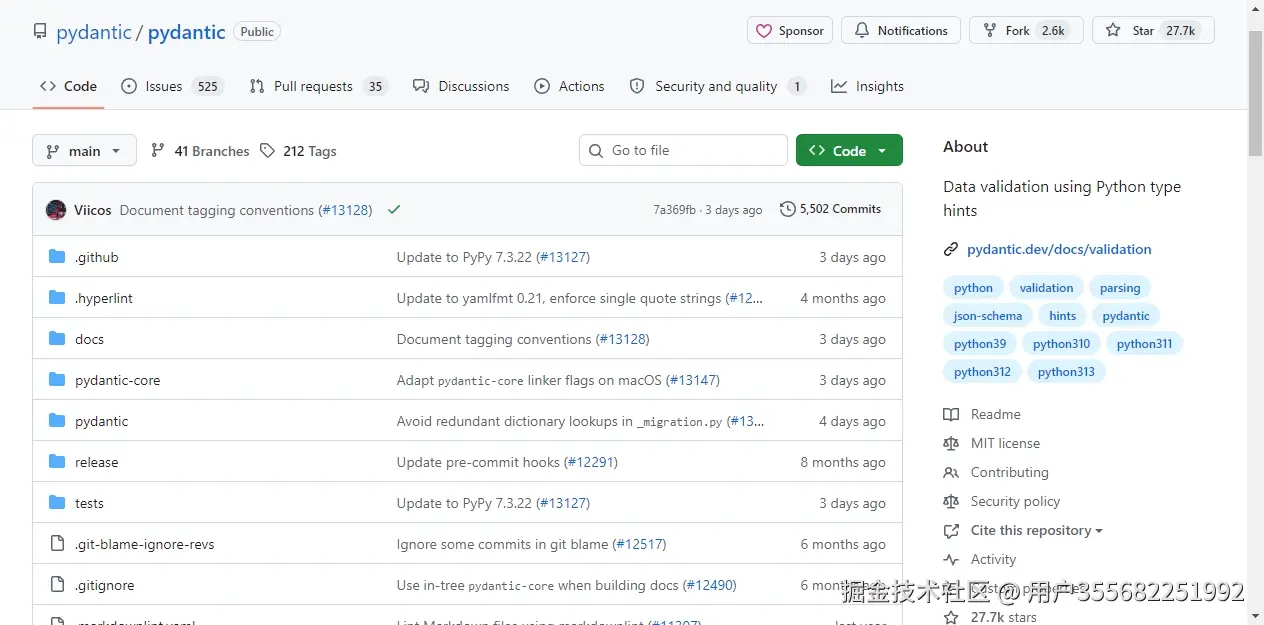Open the 5,502 Commits link

pos(831,209)
